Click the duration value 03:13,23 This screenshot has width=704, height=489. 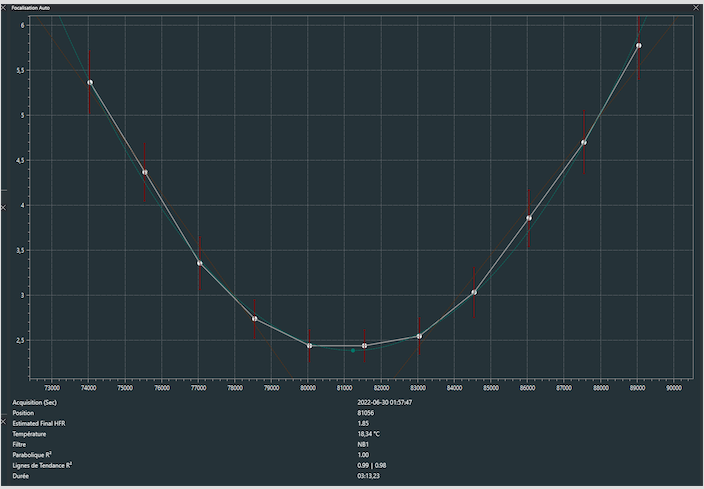[x=369, y=476]
